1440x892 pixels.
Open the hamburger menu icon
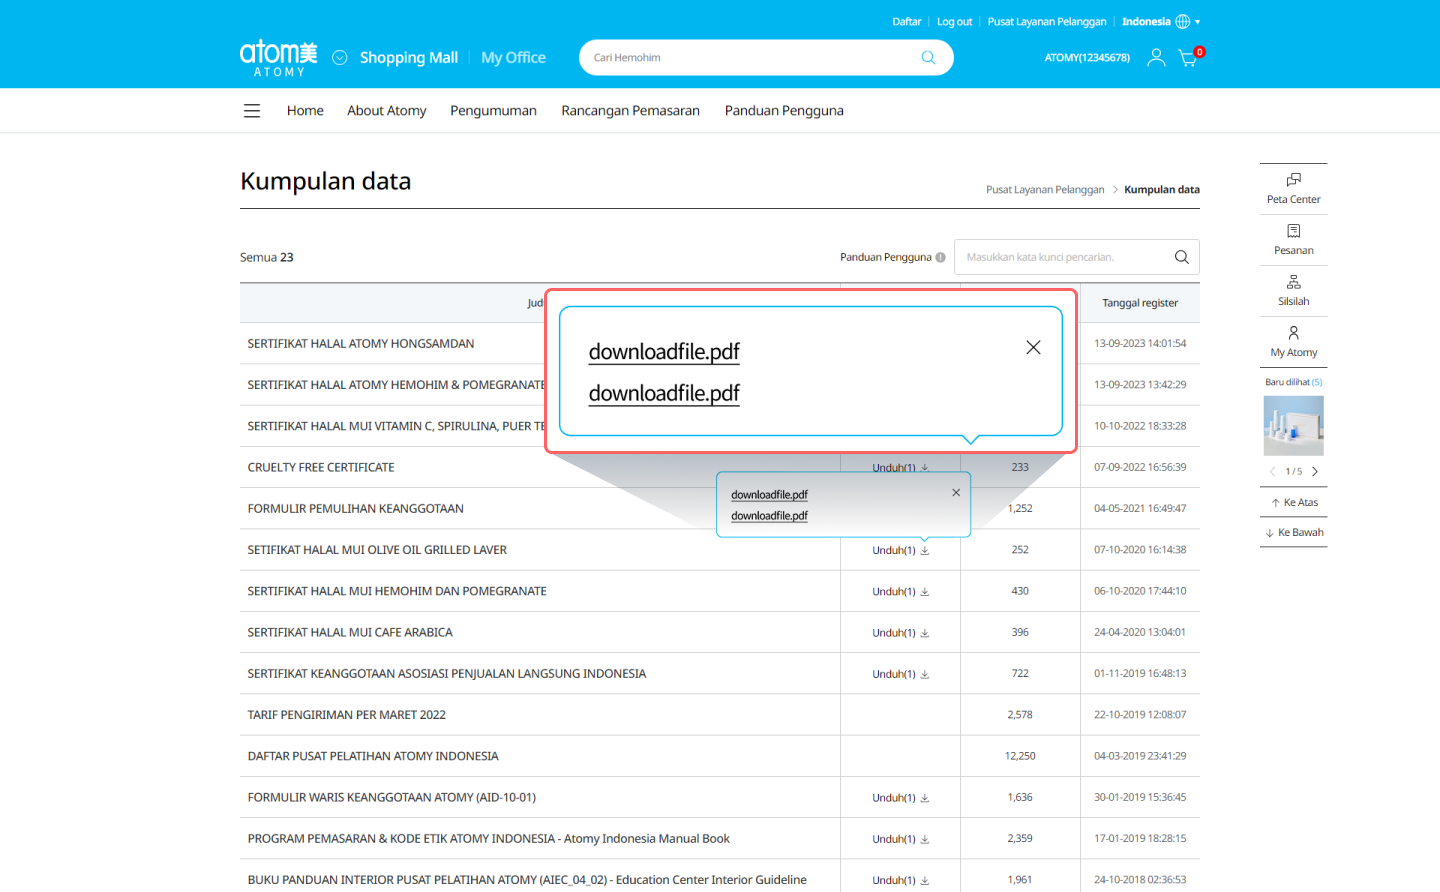coord(252,111)
